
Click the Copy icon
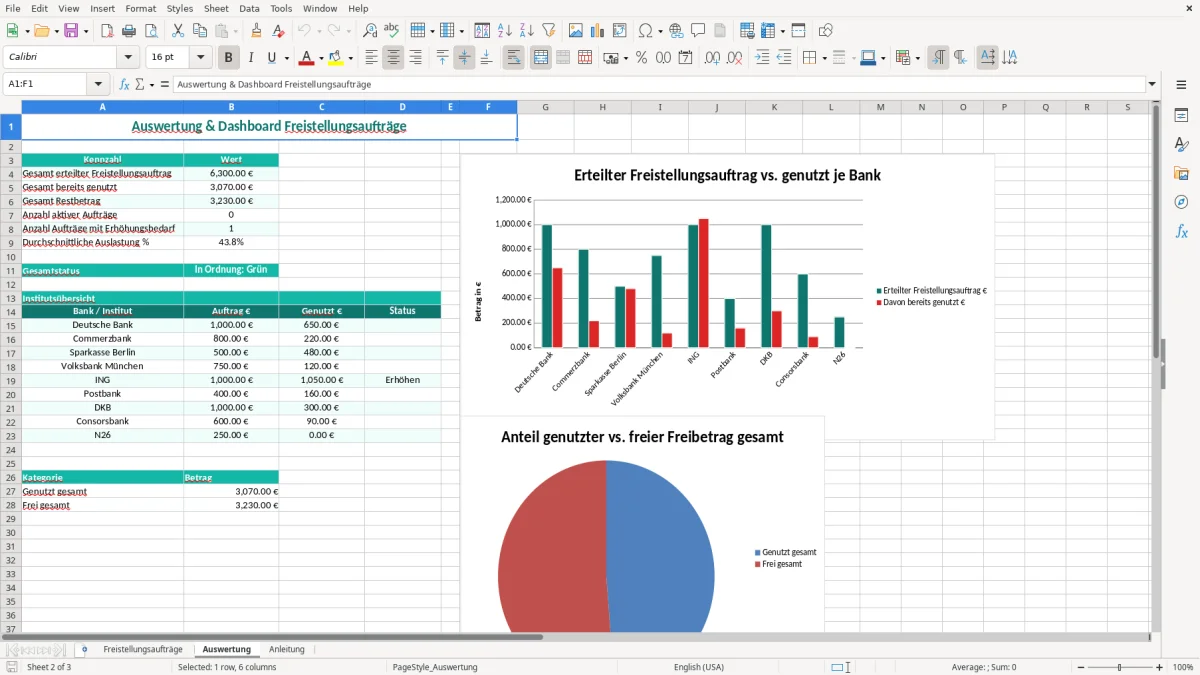click(198, 31)
